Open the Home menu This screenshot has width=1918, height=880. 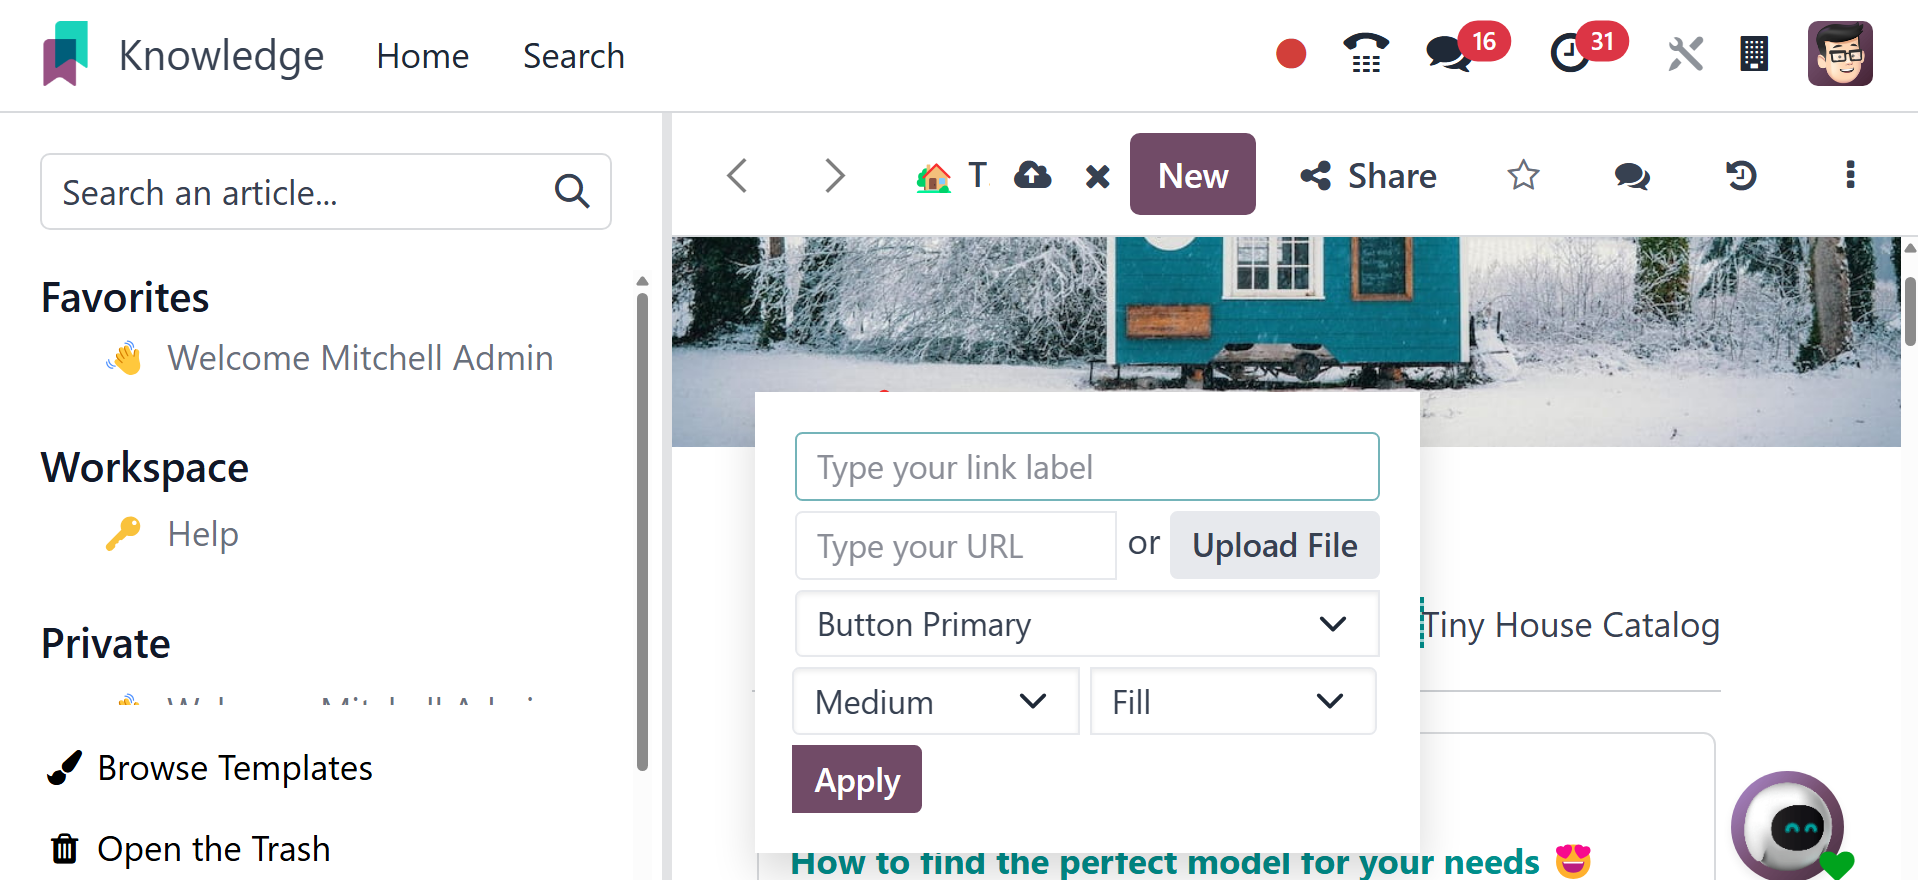(x=422, y=56)
